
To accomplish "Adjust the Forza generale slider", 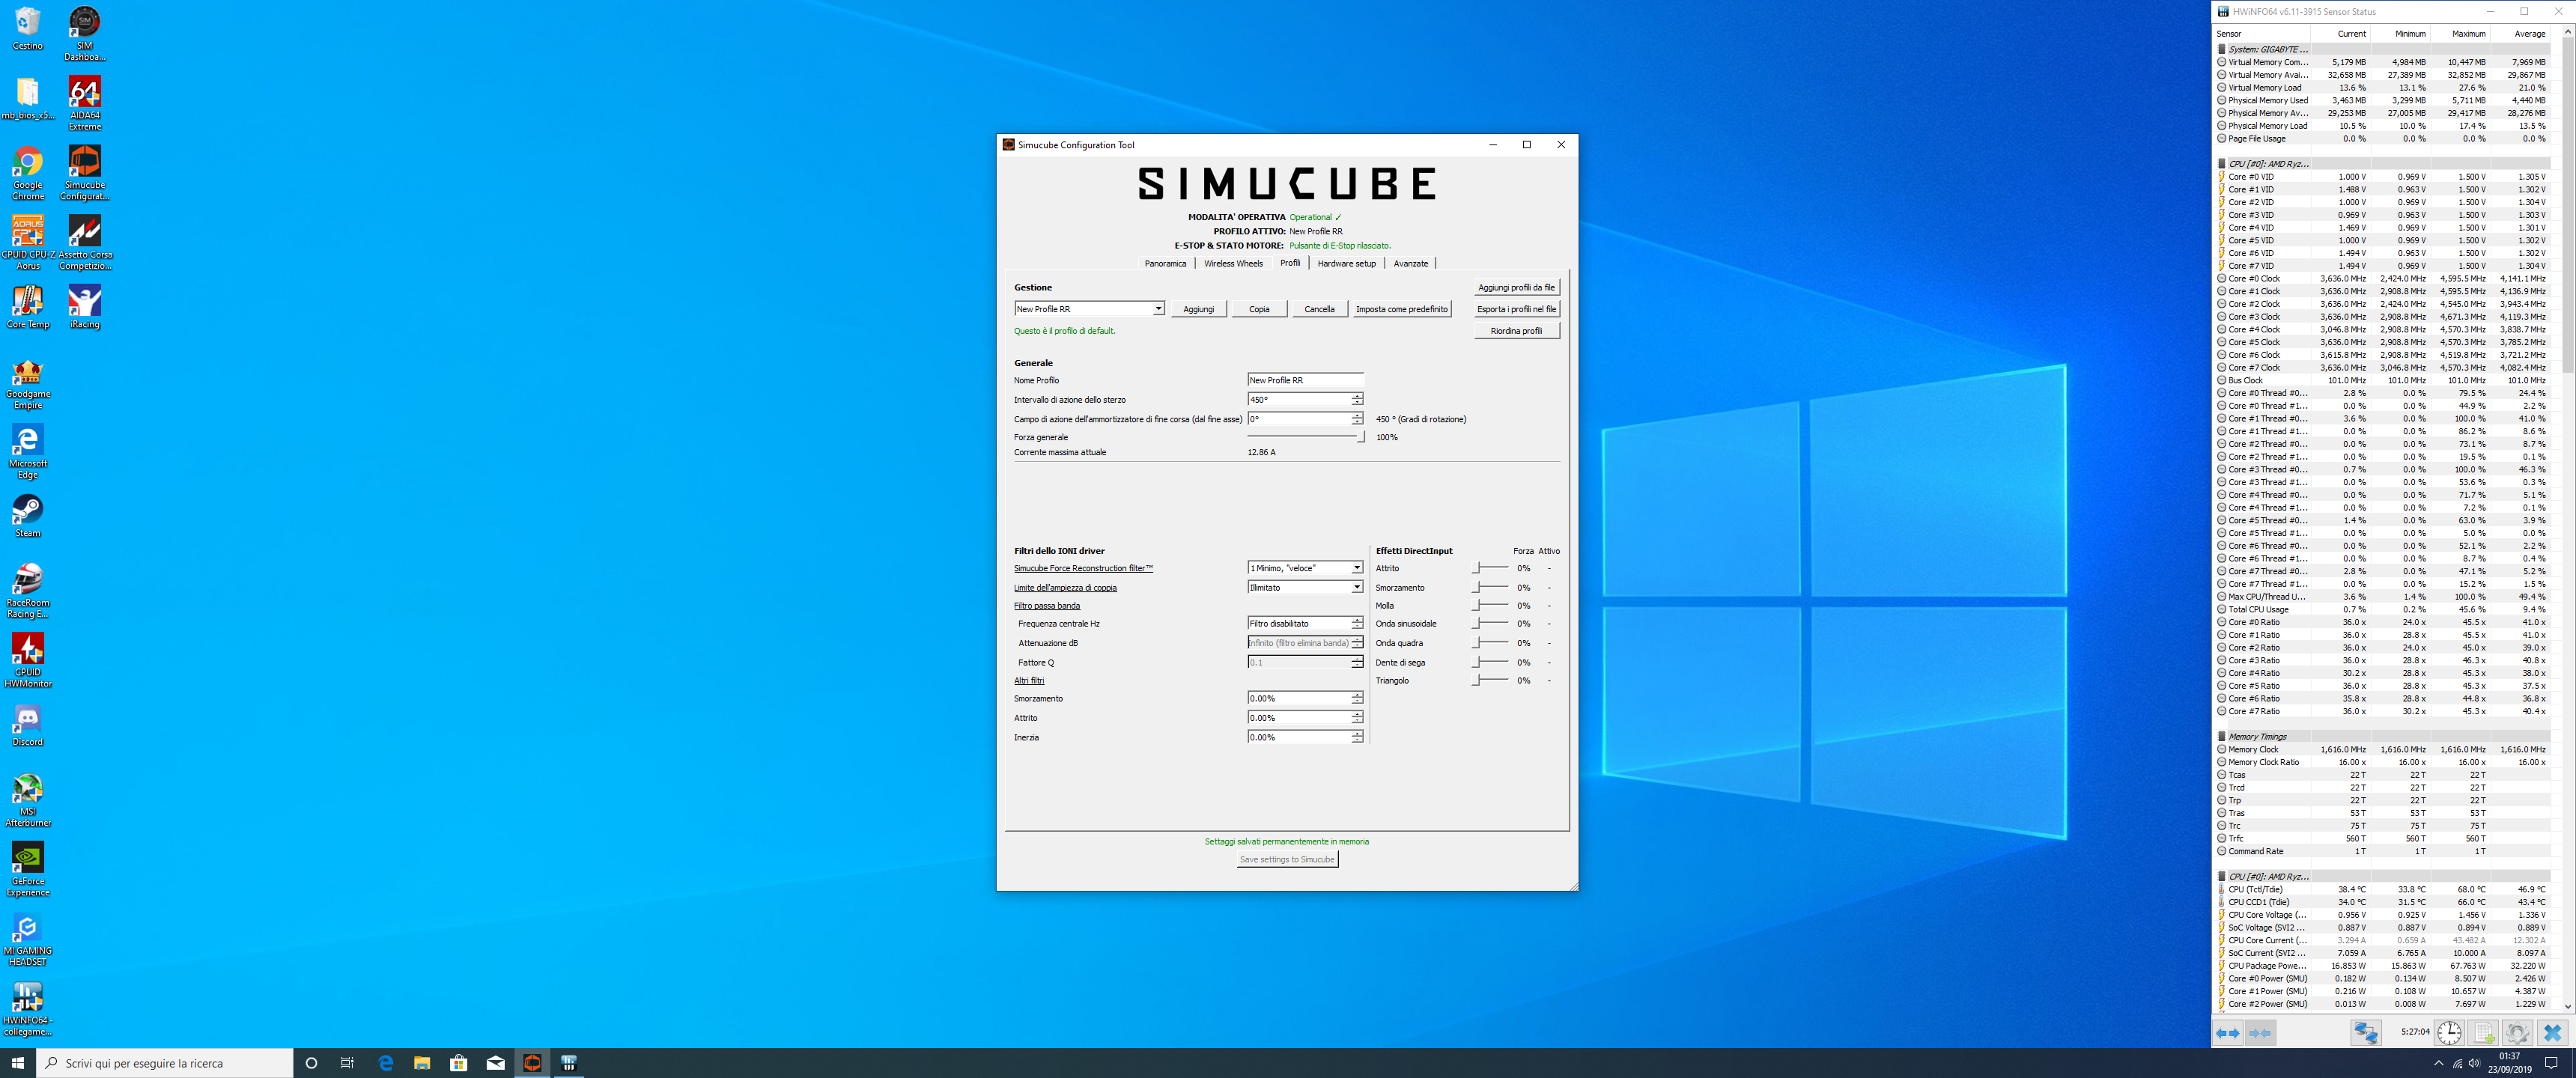I will pyautogui.click(x=1360, y=437).
